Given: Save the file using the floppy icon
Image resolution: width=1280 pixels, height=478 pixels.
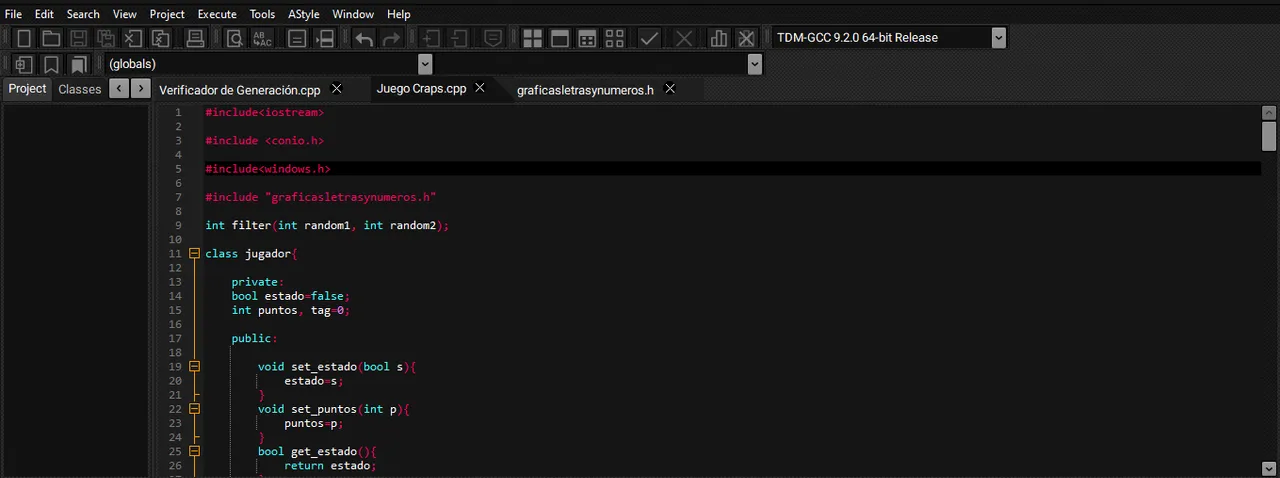Looking at the screenshot, I should (x=78, y=38).
